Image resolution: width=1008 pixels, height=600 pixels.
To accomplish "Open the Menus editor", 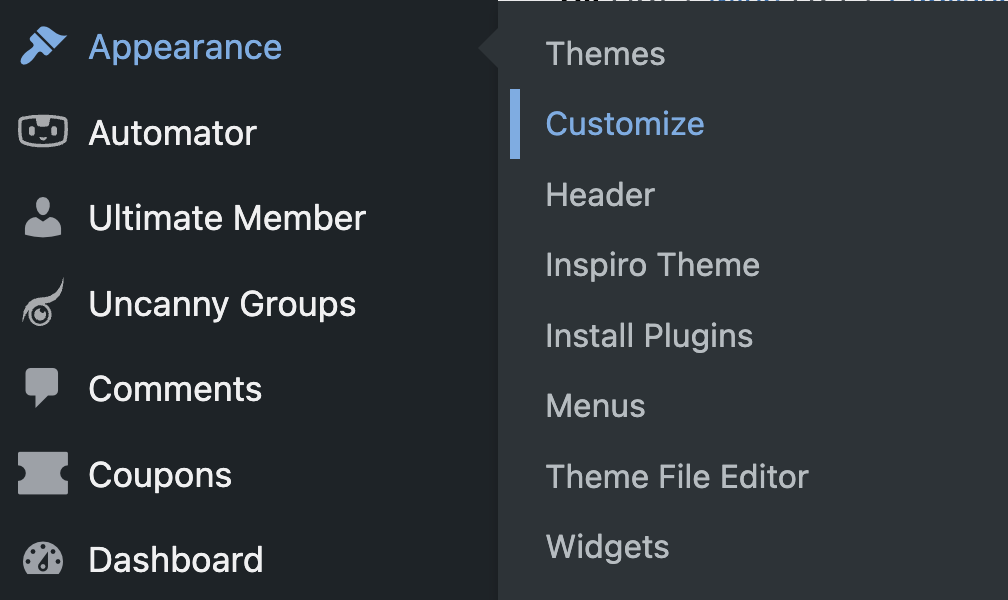I will pyautogui.click(x=595, y=406).
